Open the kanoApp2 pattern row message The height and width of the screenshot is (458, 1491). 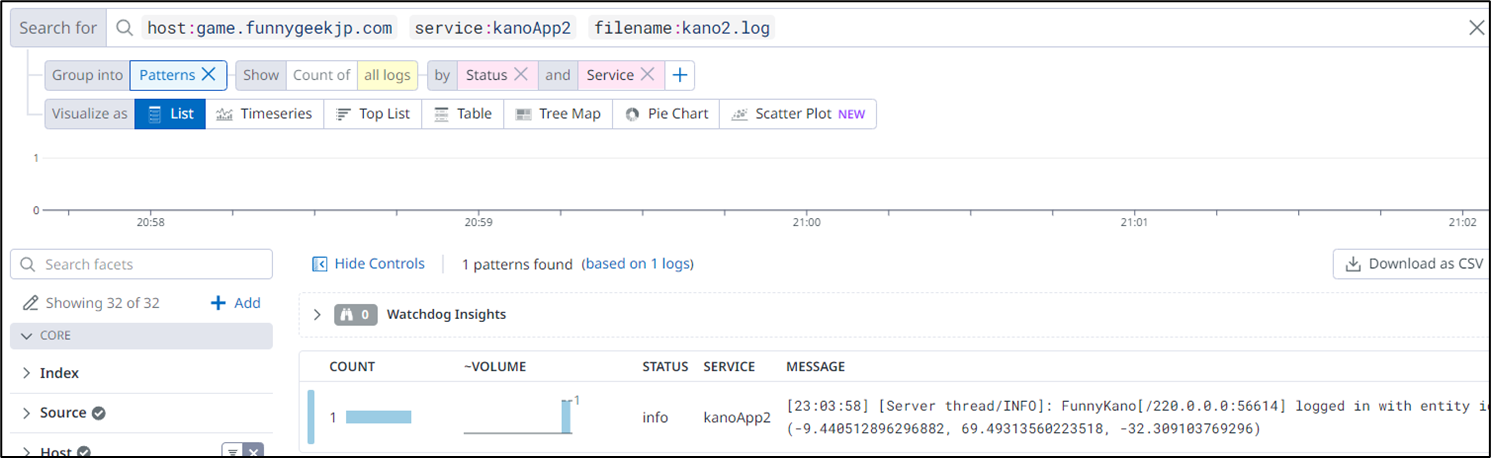point(1138,417)
